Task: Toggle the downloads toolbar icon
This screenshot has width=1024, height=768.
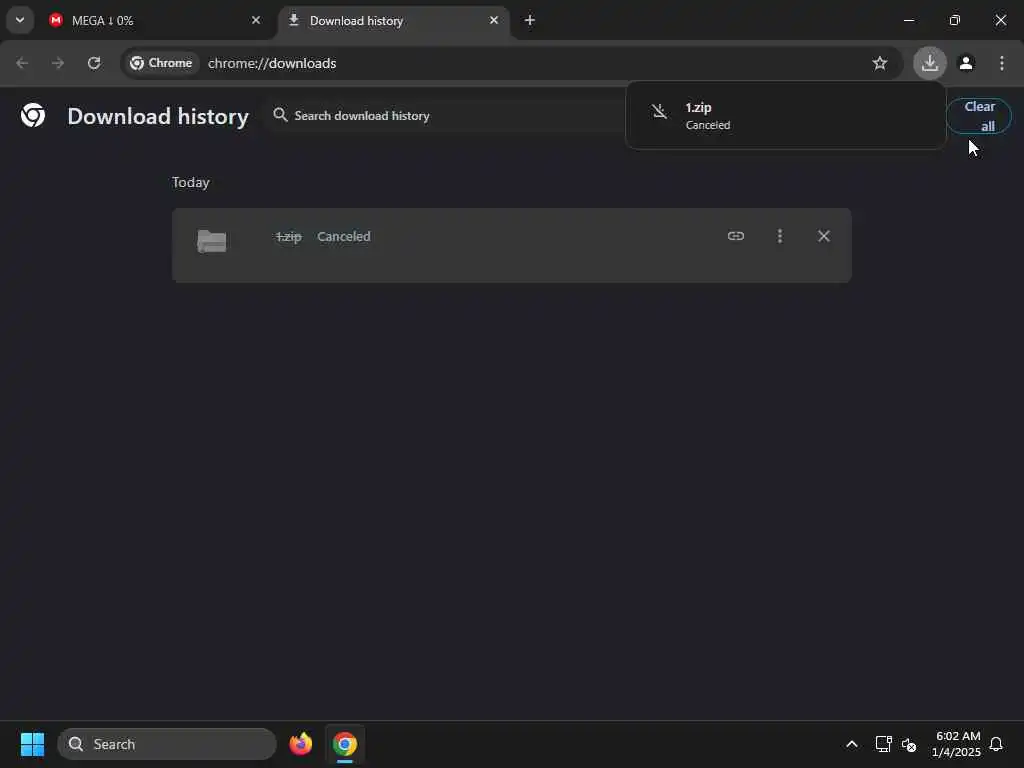Action: click(930, 63)
